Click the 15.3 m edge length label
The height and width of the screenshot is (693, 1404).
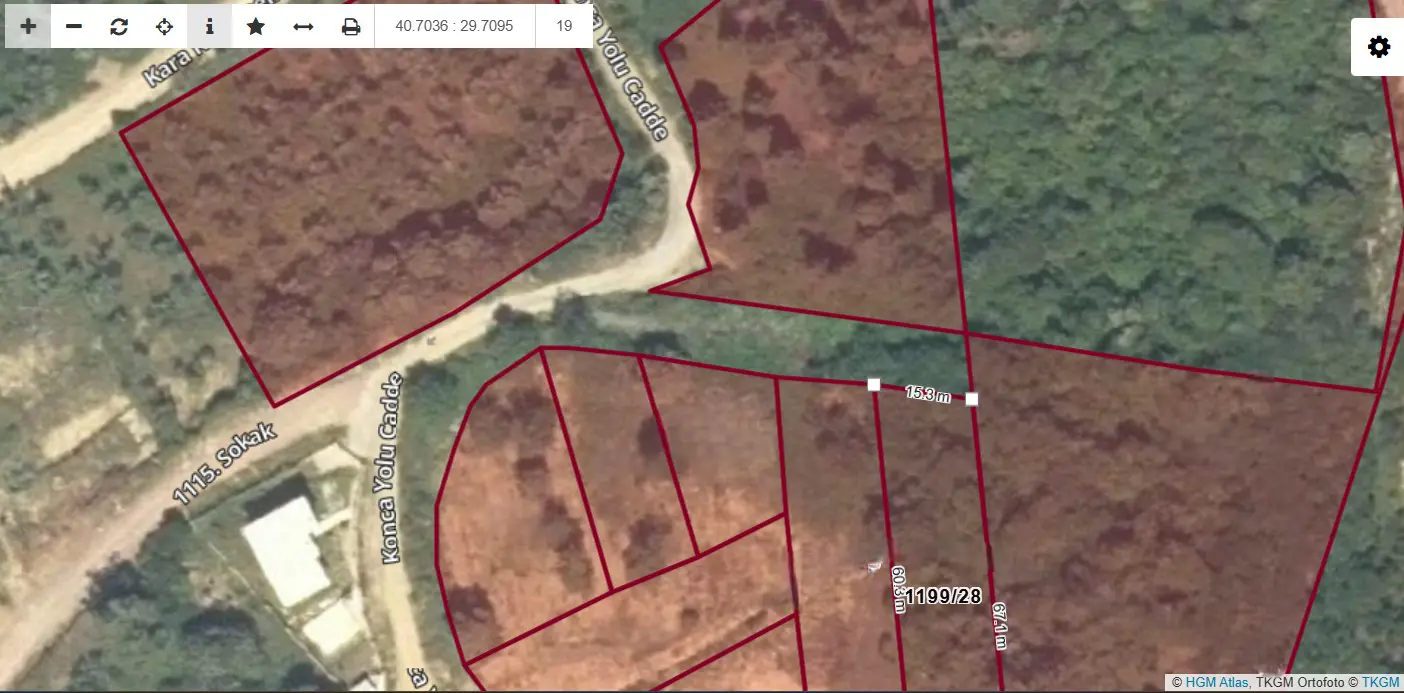coord(928,393)
